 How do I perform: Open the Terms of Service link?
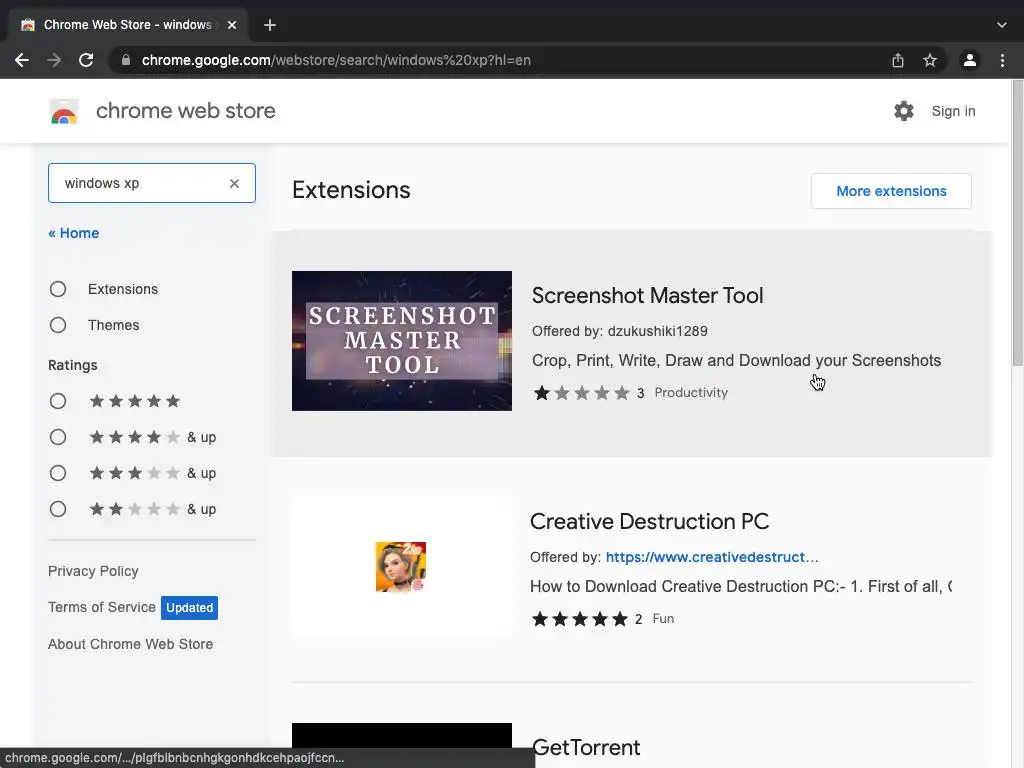point(102,607)
